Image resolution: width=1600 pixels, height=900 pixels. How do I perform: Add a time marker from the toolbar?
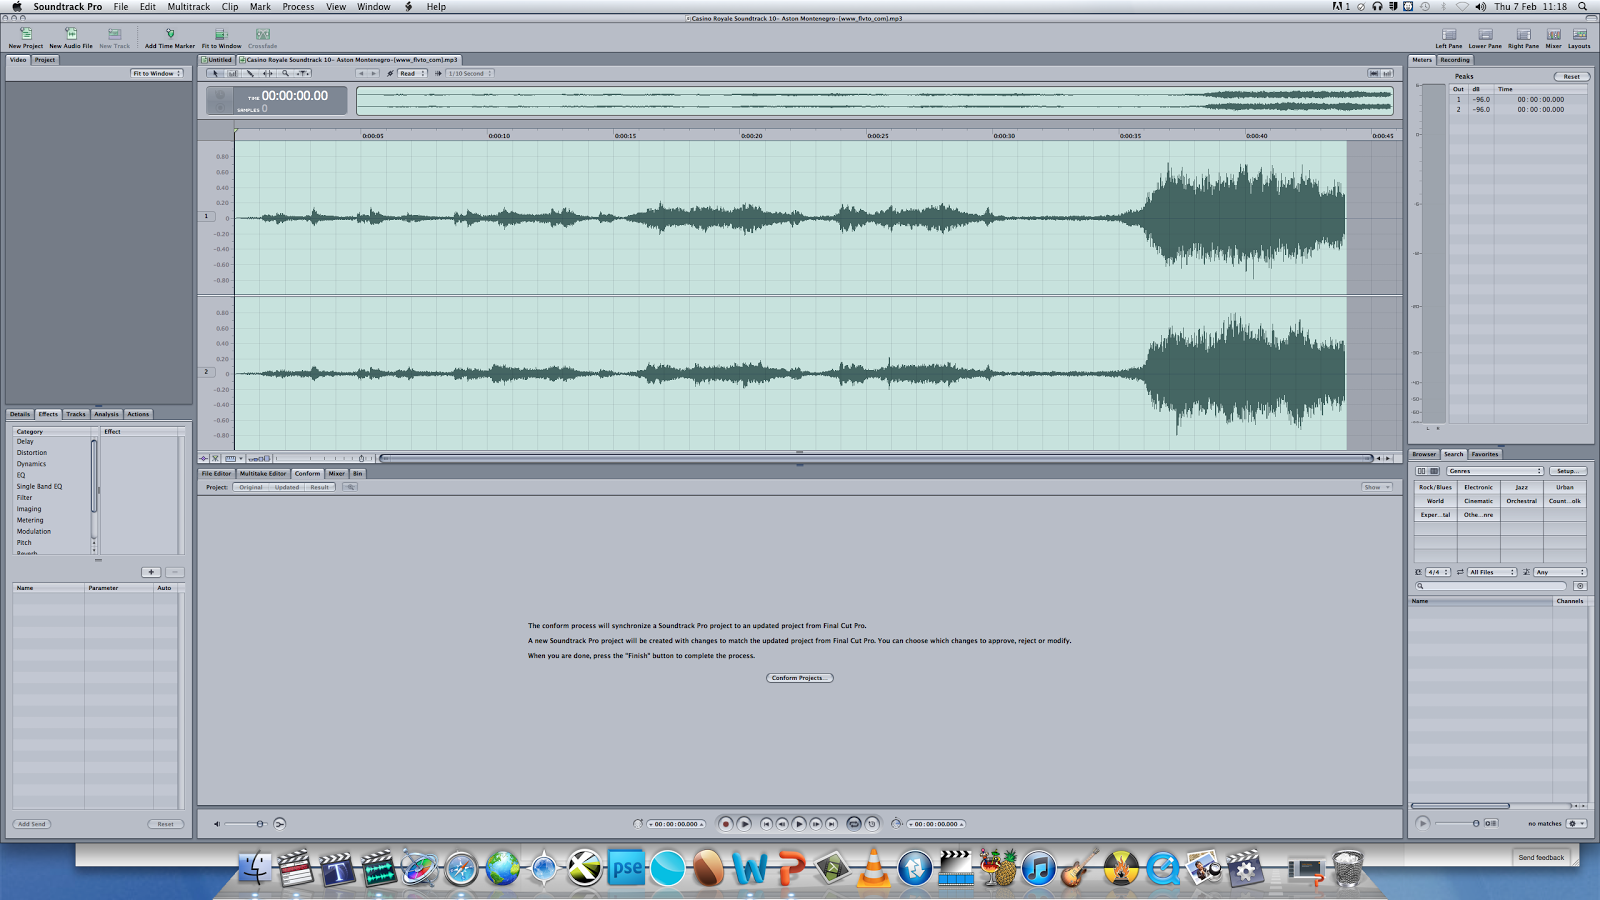(x=170, y=38)
